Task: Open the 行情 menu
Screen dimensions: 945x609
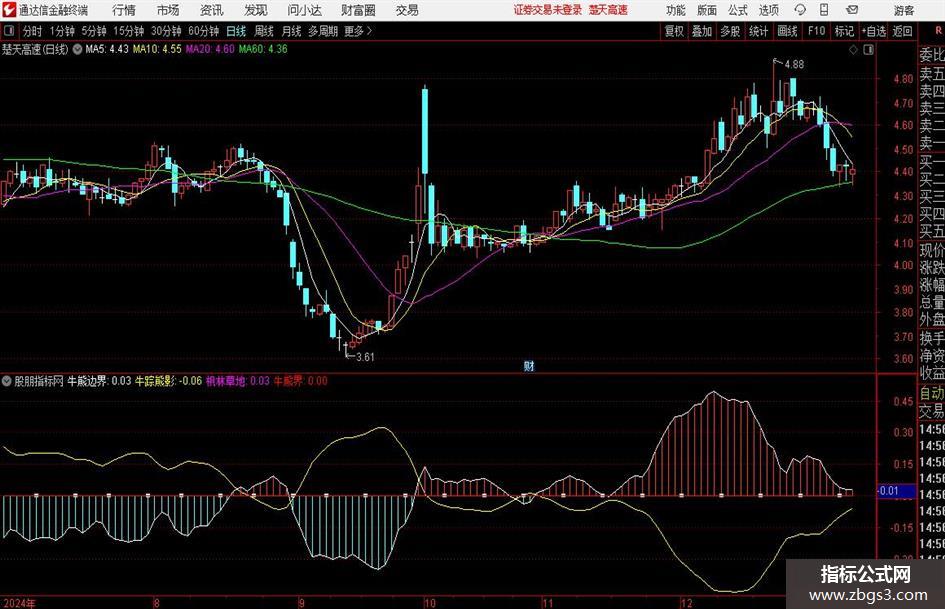Action: 124,10
